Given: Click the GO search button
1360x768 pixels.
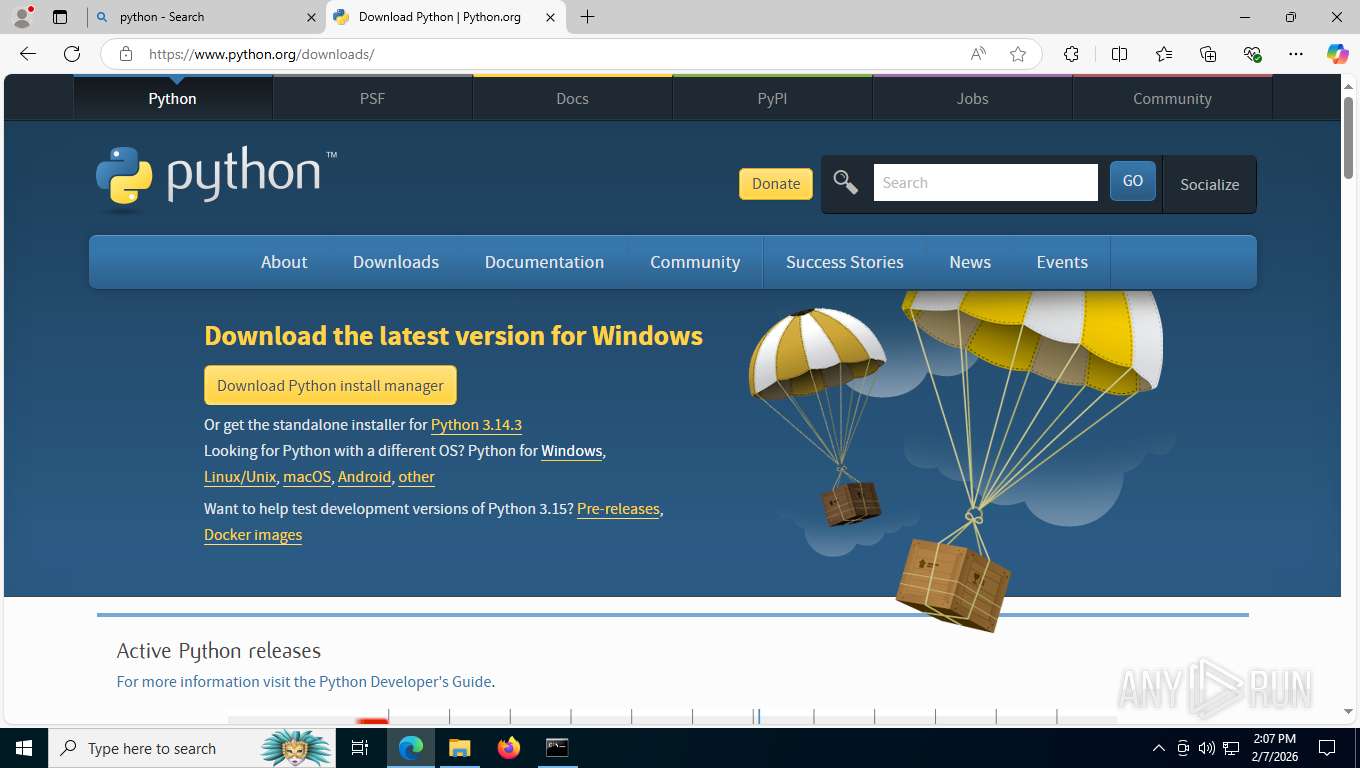Looking at the screenshot, I should pyautogui.click(x=1133, y=181).
